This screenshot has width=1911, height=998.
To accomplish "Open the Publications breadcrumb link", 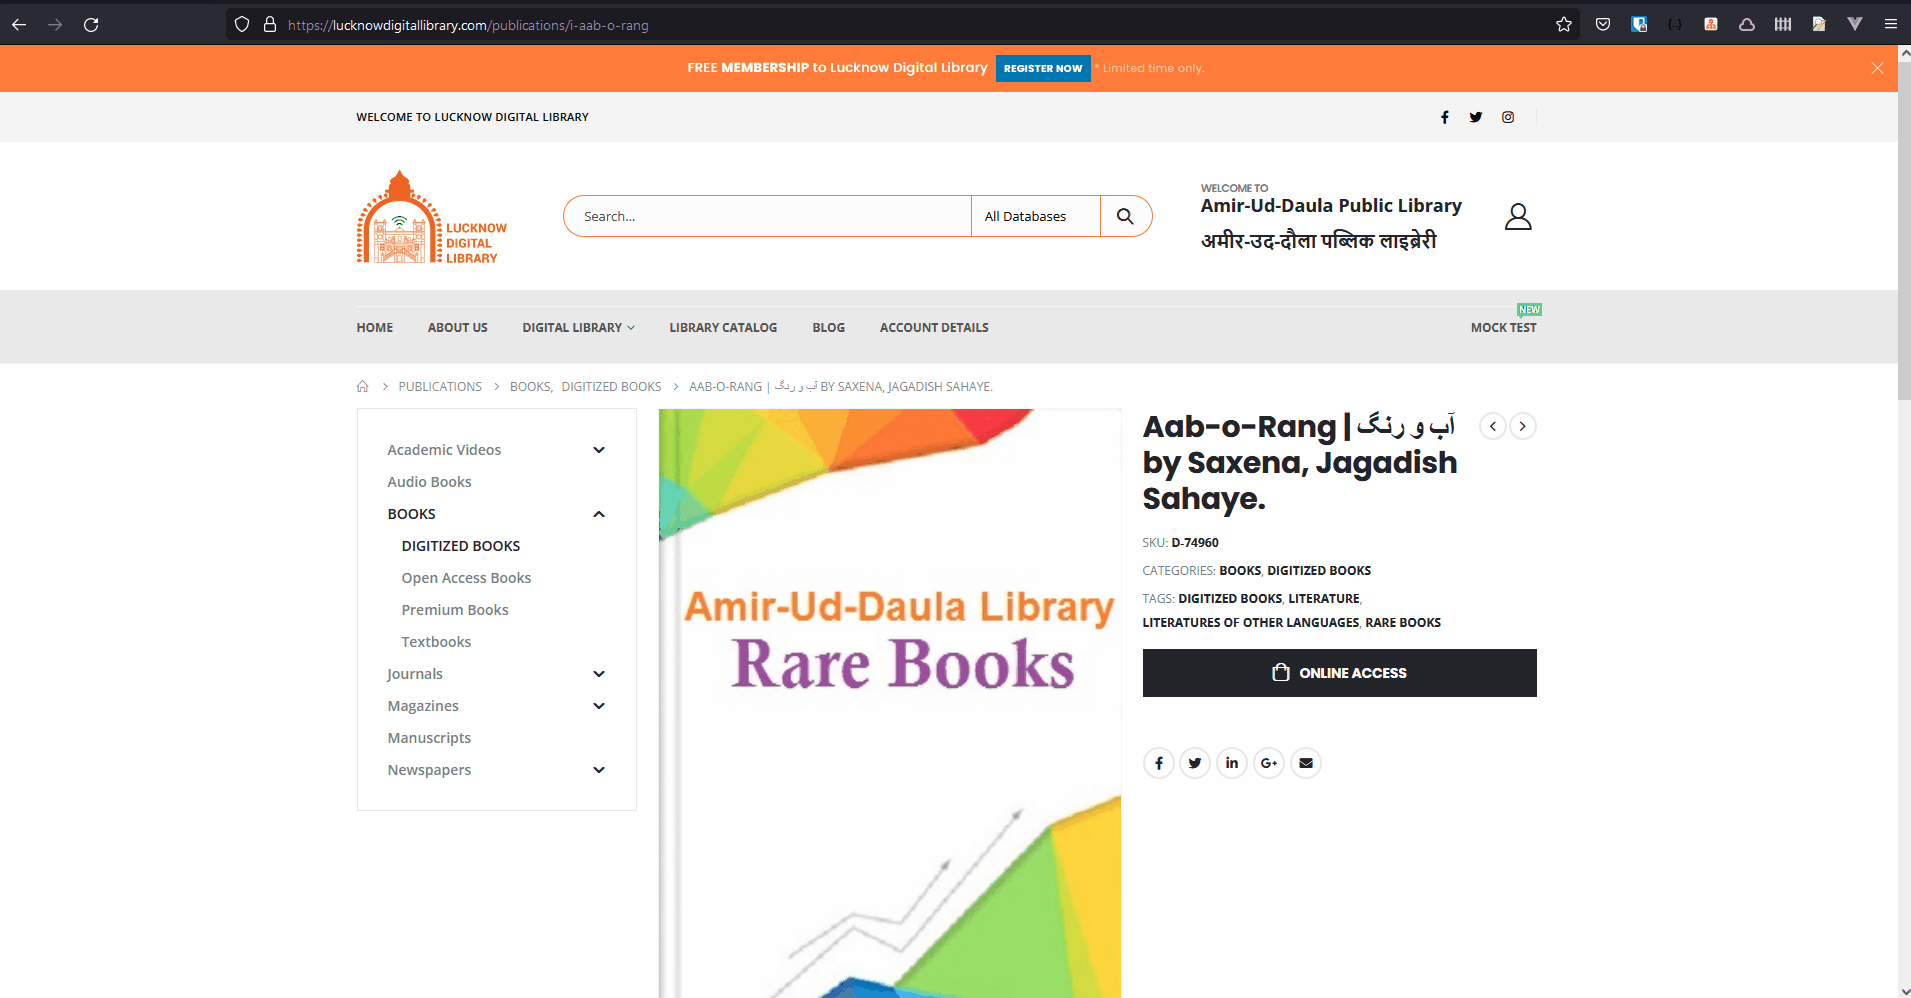I will 440,387.
